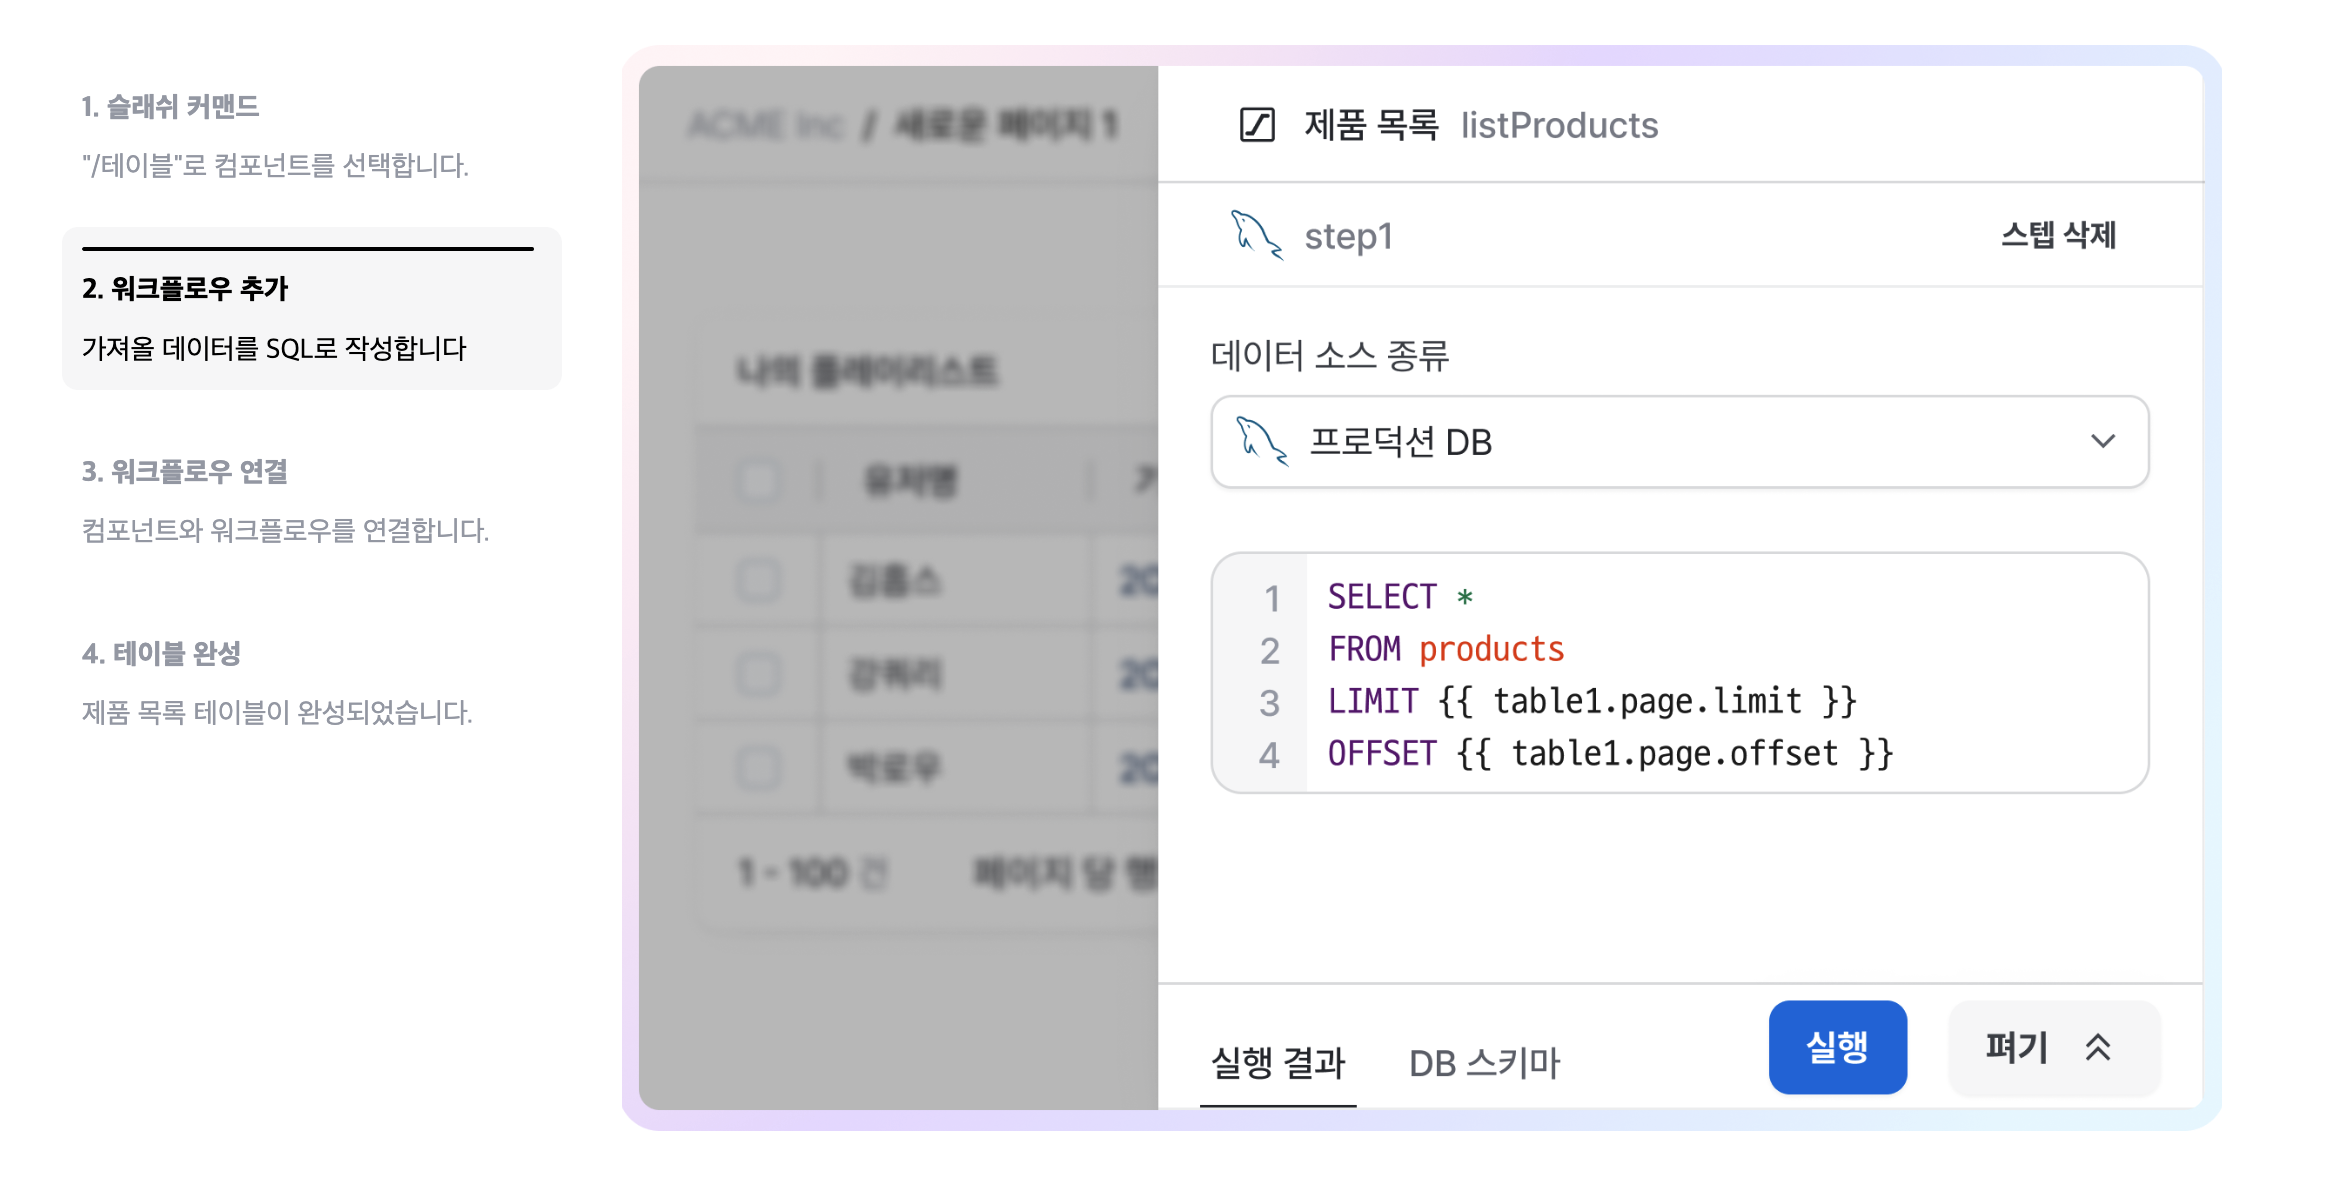
Task: Delete the step via 스텝 삭제
Action: click(2058, 235)
